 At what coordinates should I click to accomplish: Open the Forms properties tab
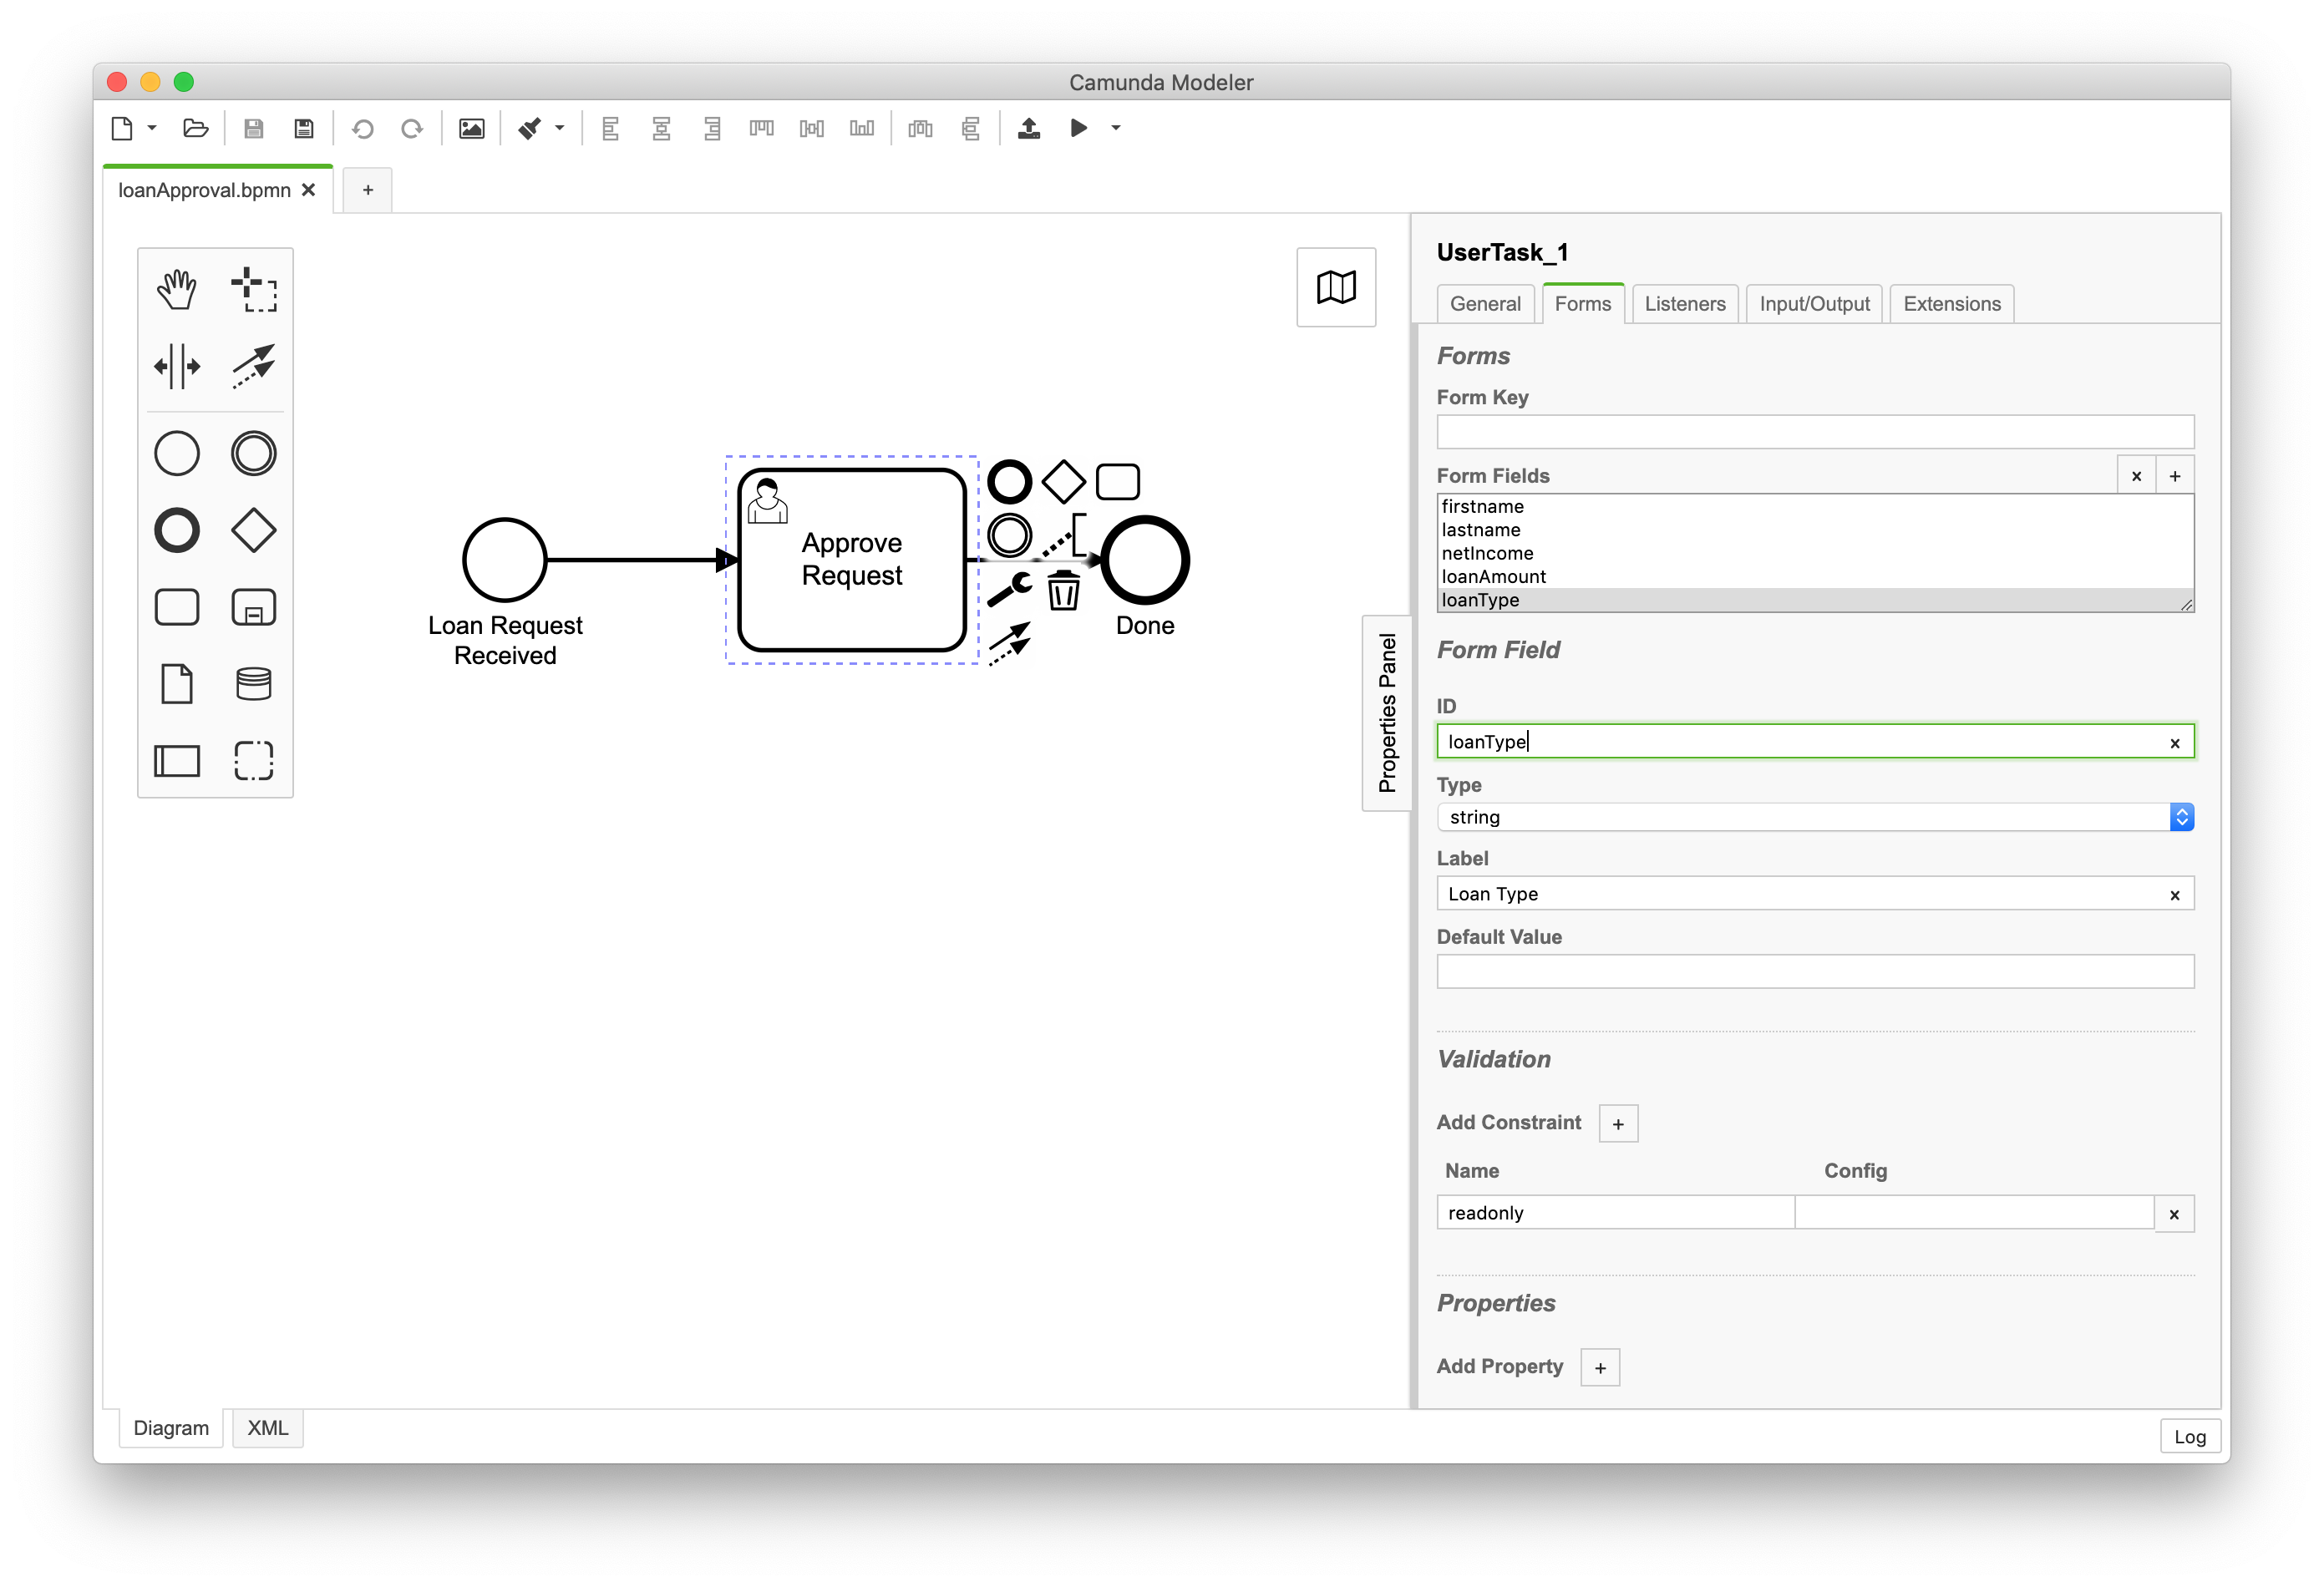tap(1583, 304)
